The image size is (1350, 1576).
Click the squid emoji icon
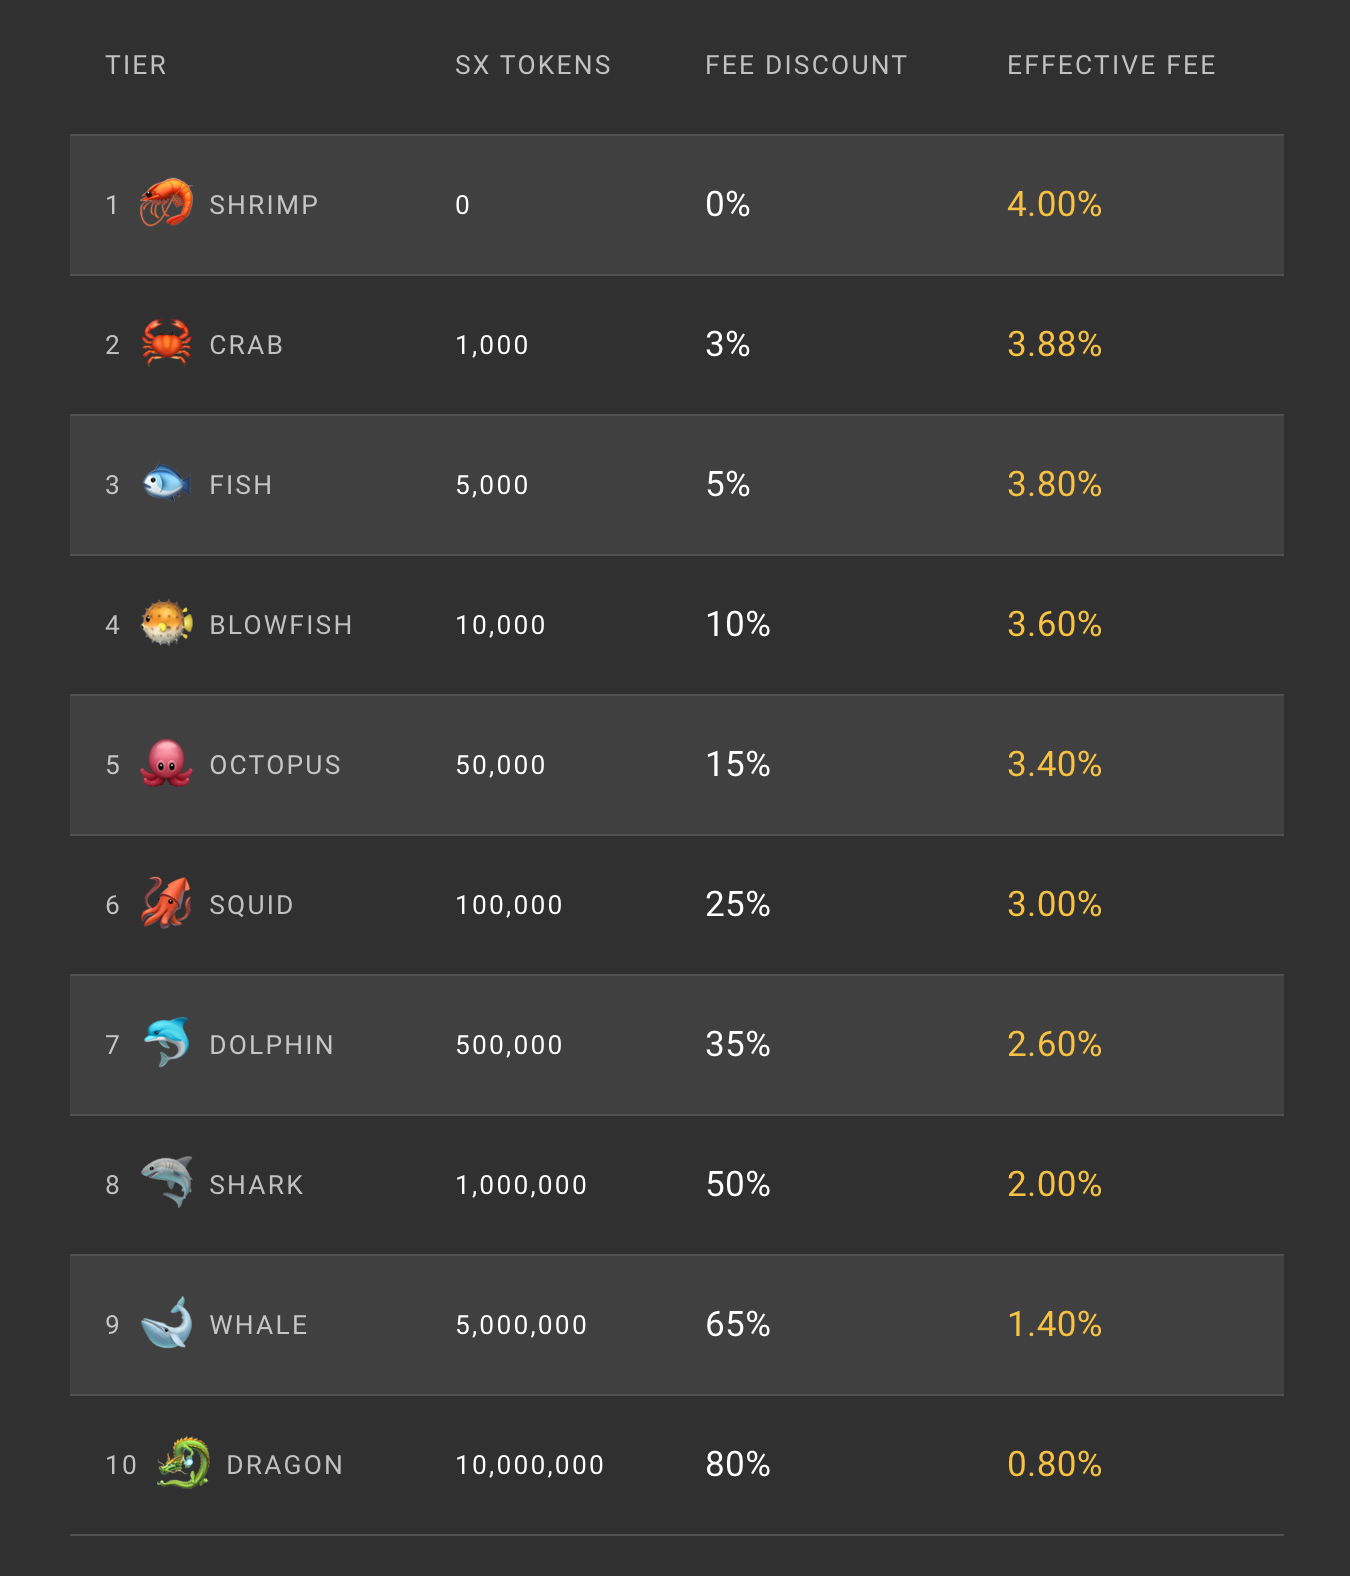(166, 903)
